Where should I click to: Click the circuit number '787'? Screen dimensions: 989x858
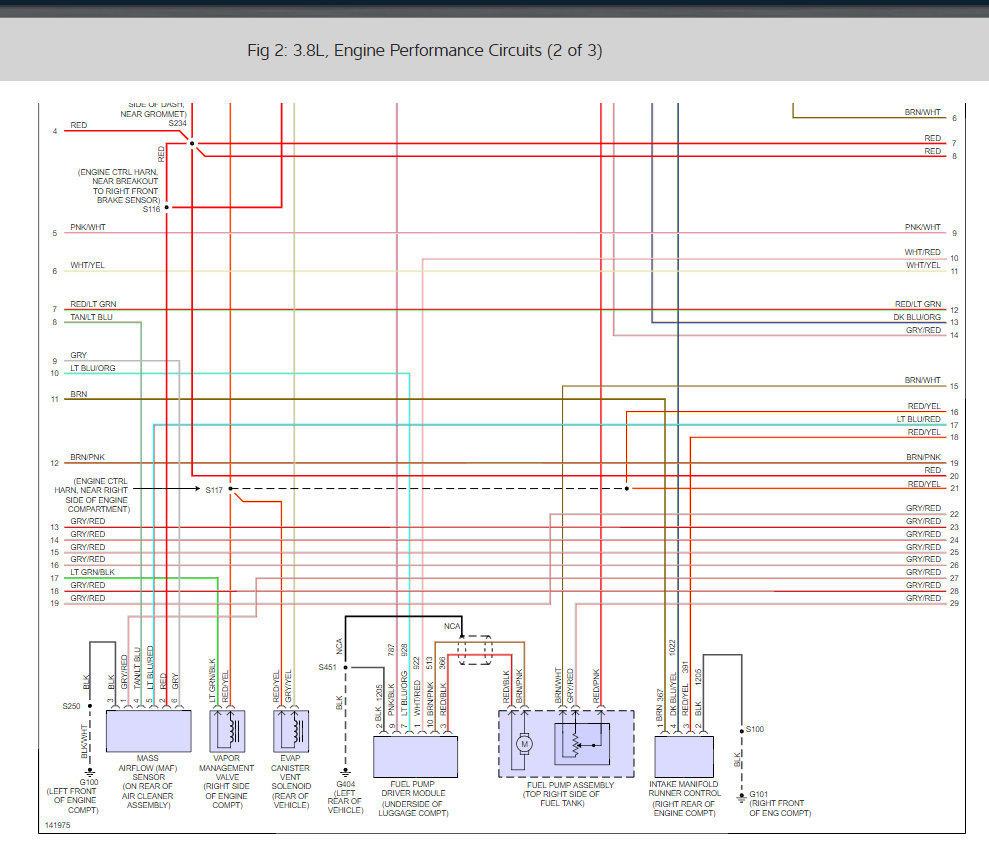391,649
